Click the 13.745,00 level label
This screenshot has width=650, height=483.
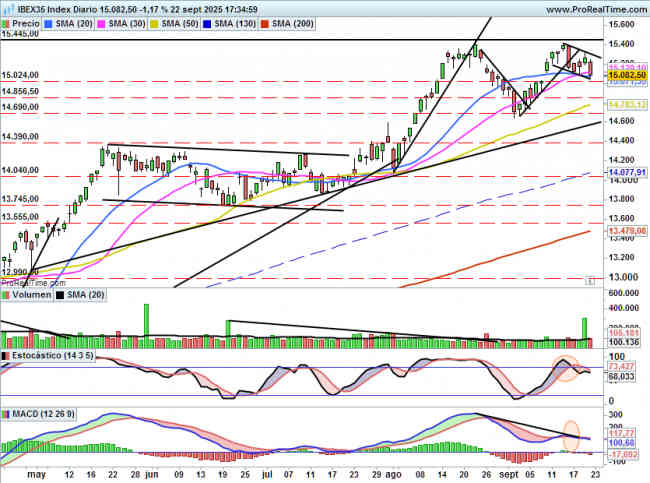tap(20, 199)
